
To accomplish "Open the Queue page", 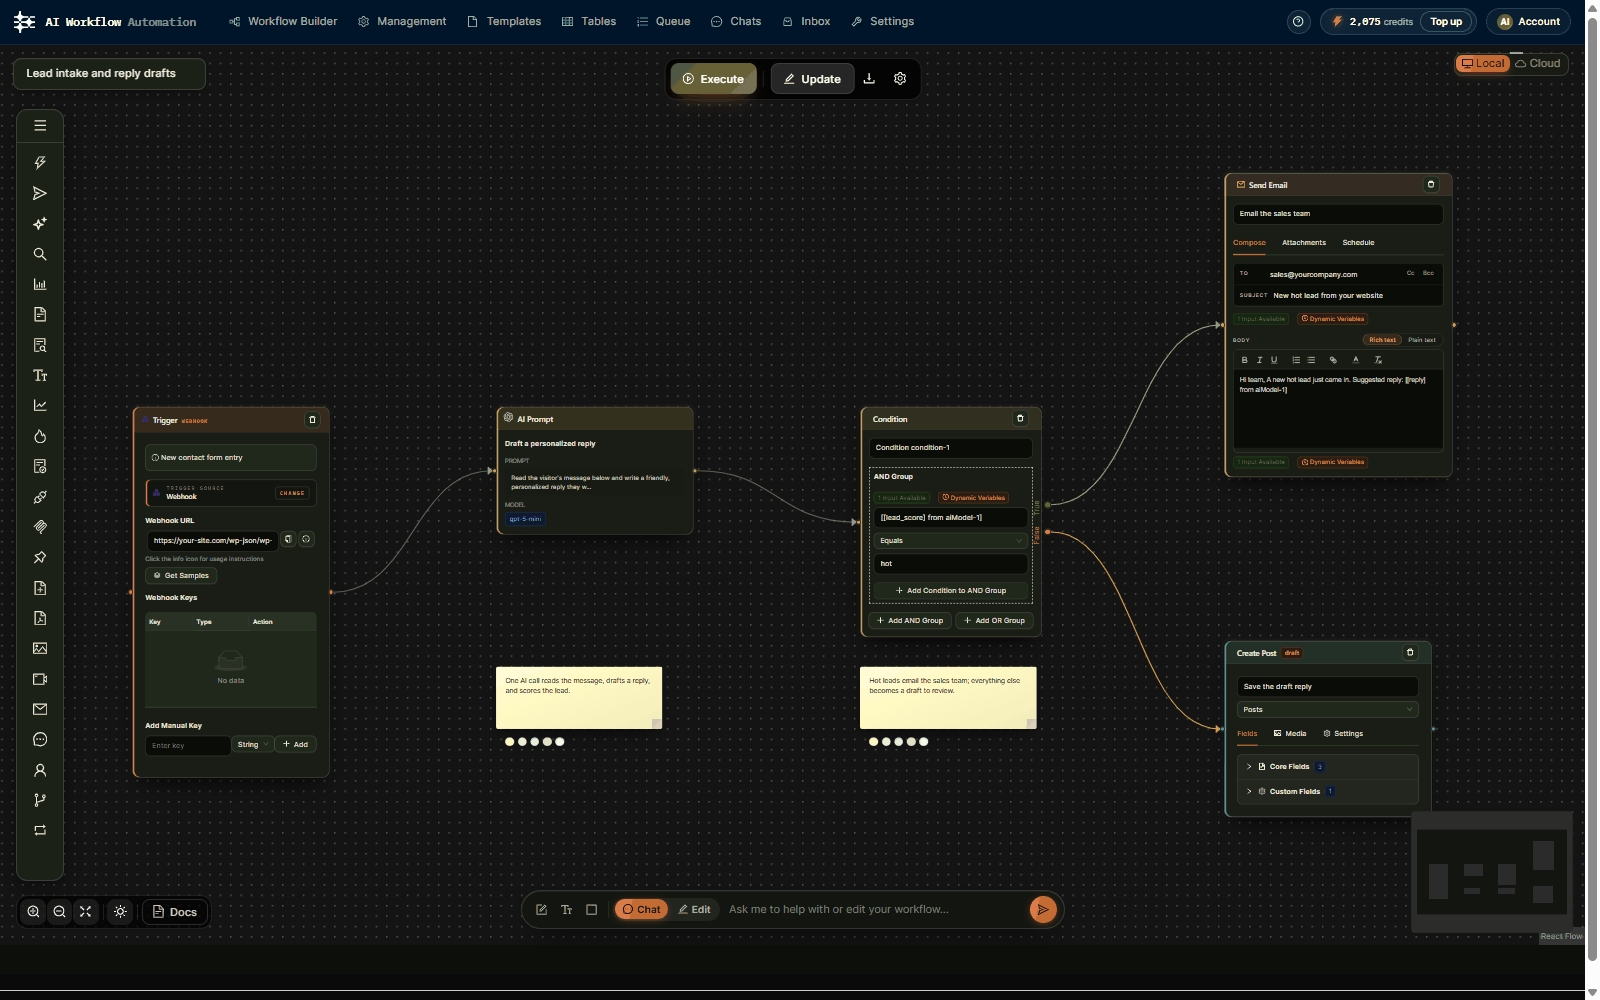I will coord(663,21).
